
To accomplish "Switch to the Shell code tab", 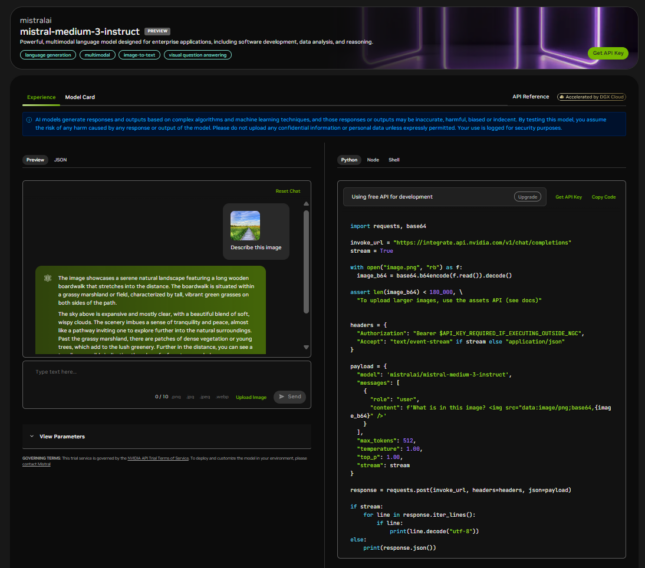I will pyautogui.click(x=394, y=159).
